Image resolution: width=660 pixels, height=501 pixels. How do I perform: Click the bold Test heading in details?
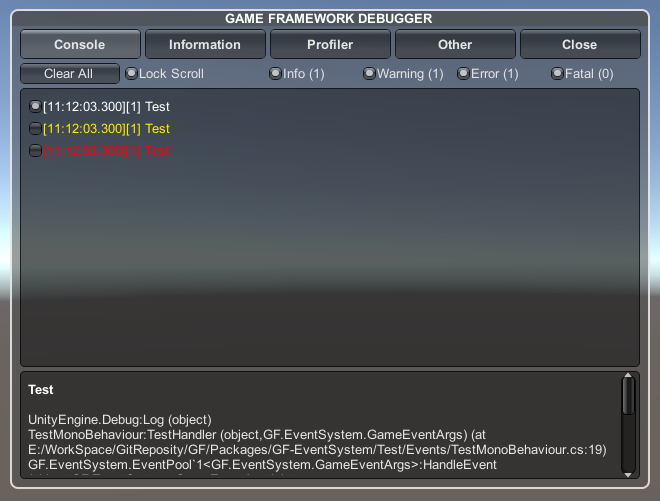pyautogui.click(x=41, y=390)
